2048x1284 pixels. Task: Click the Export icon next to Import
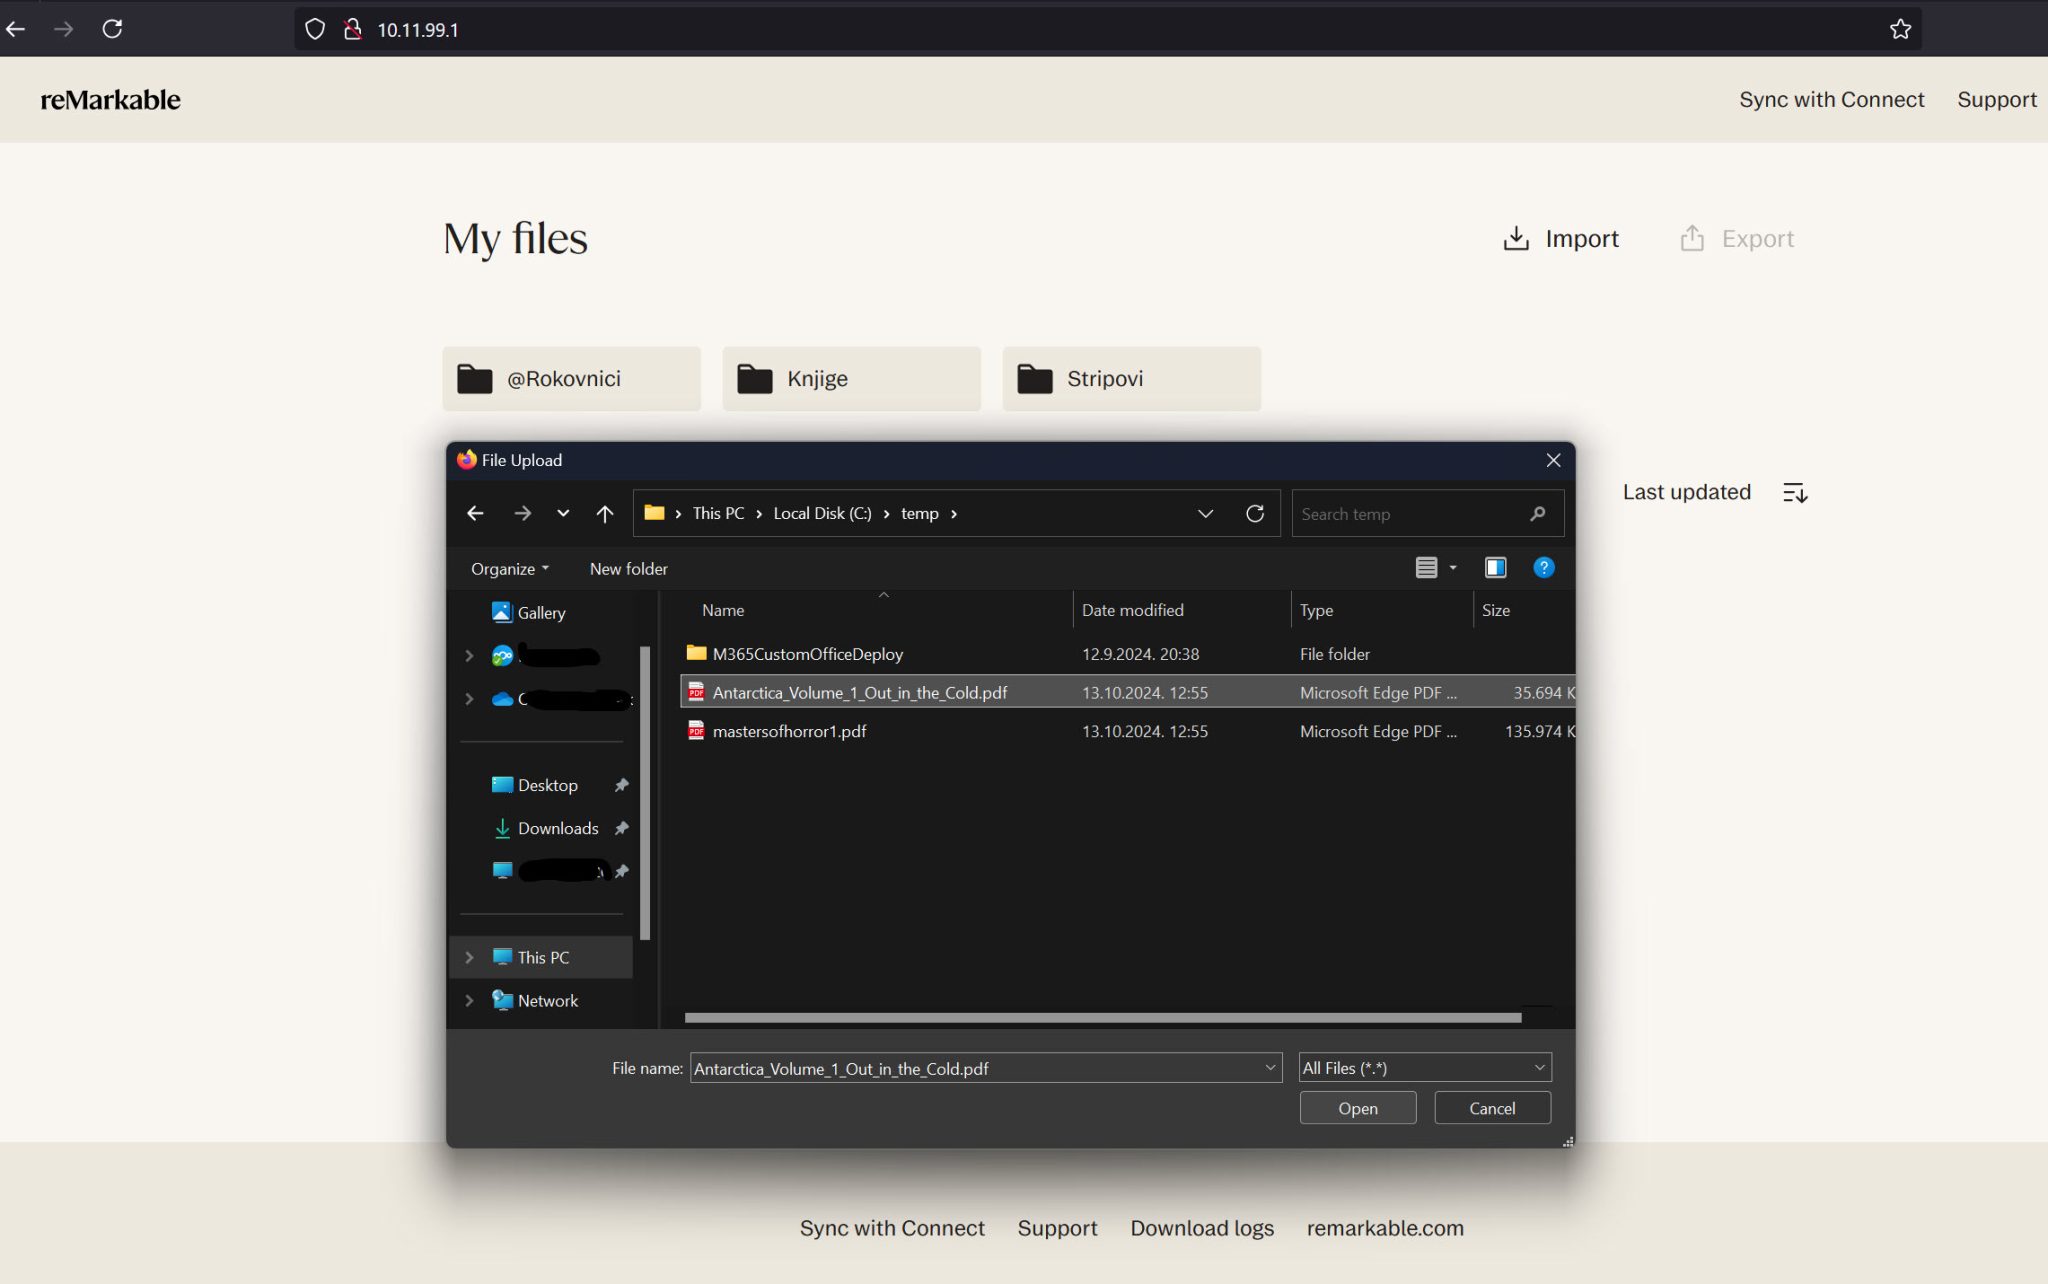(x=1691, y=238)
